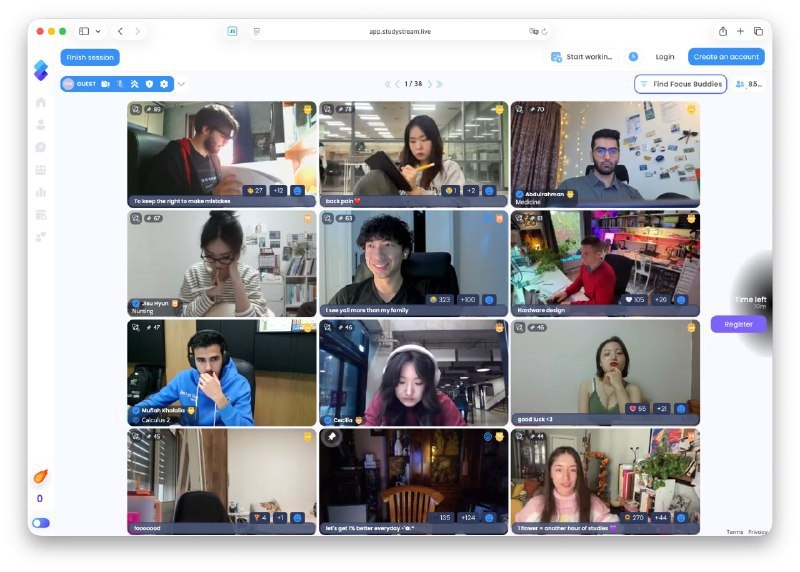The height and width of the screenshot is (572, 800).
Task: Add an emoji reaction on the 'good luck <3' tile
Action: 681,408
